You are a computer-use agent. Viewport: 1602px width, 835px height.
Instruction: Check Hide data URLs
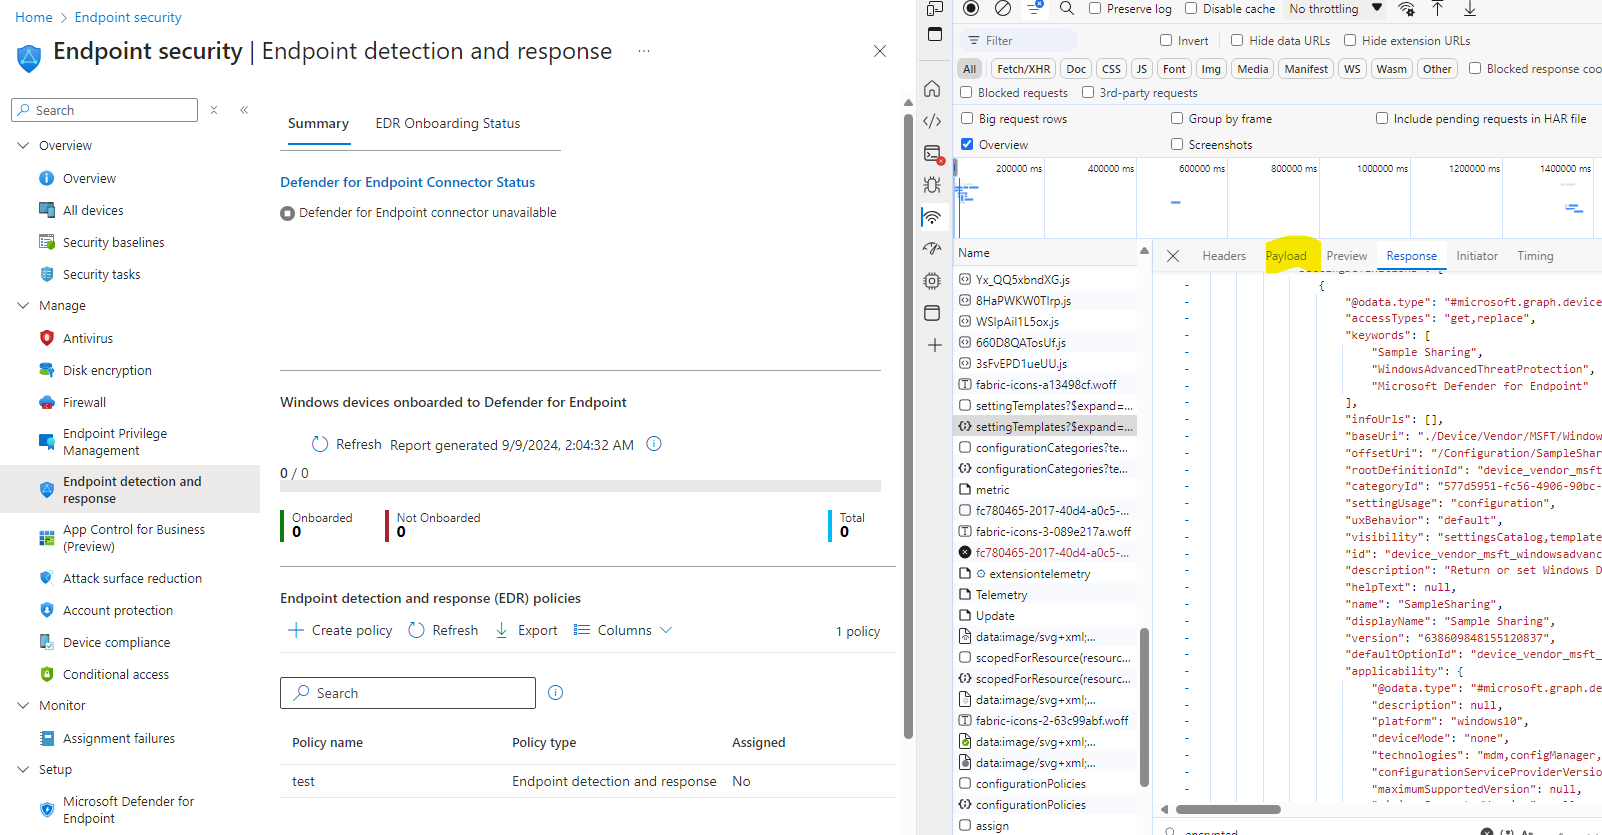coord(1237,41)
